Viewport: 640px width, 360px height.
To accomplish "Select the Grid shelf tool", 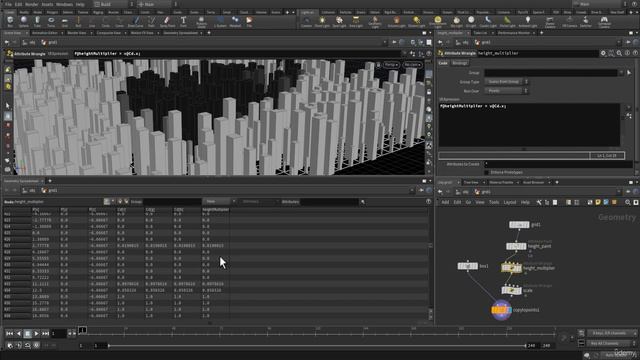I will [x=65, y=22].
